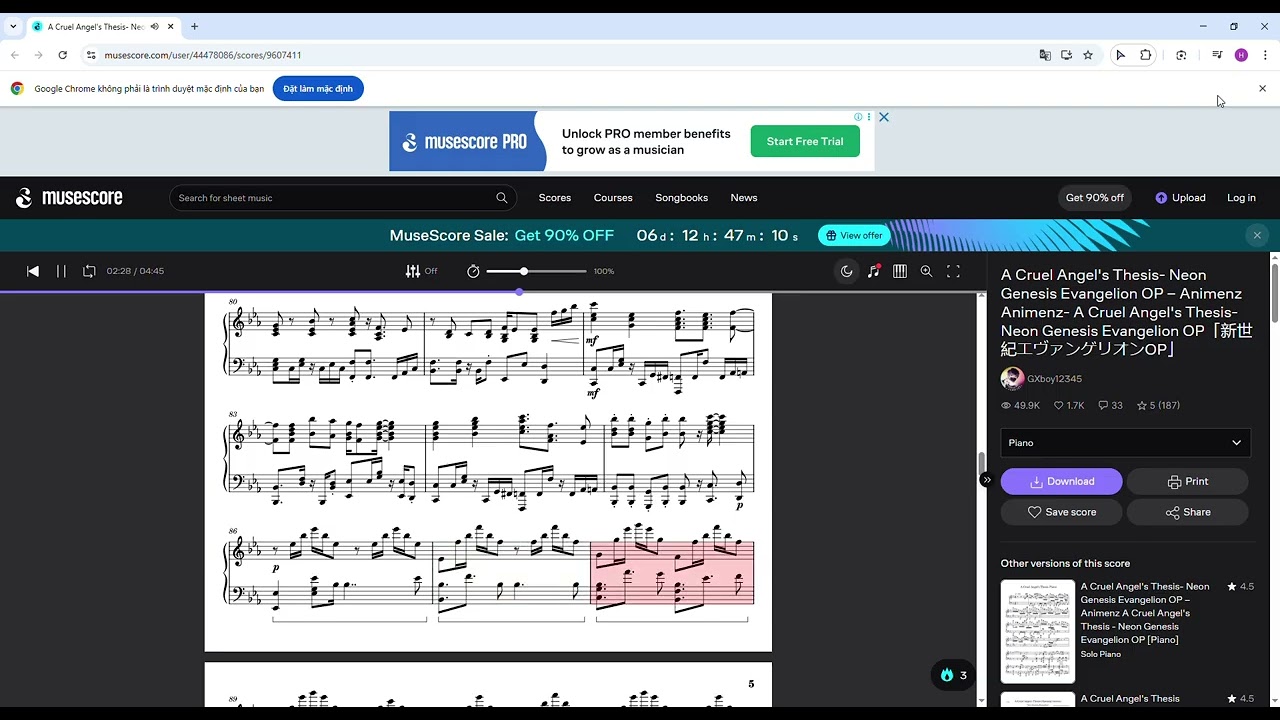Toggle loop playback icon
The image size is (1280, 720).
pyautogui.click(x=89, y=271)
